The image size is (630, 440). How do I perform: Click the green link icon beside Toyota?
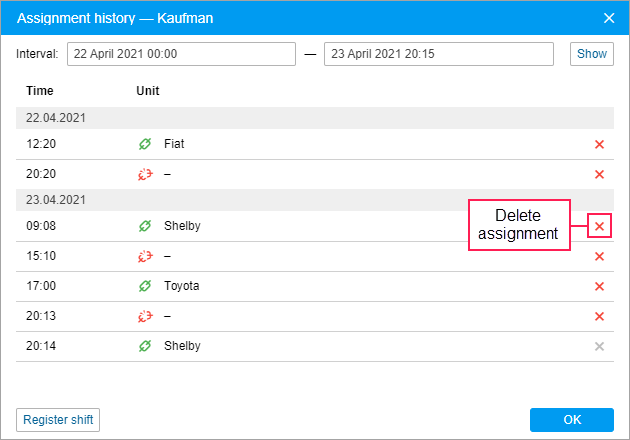click(x=144, y=286)
